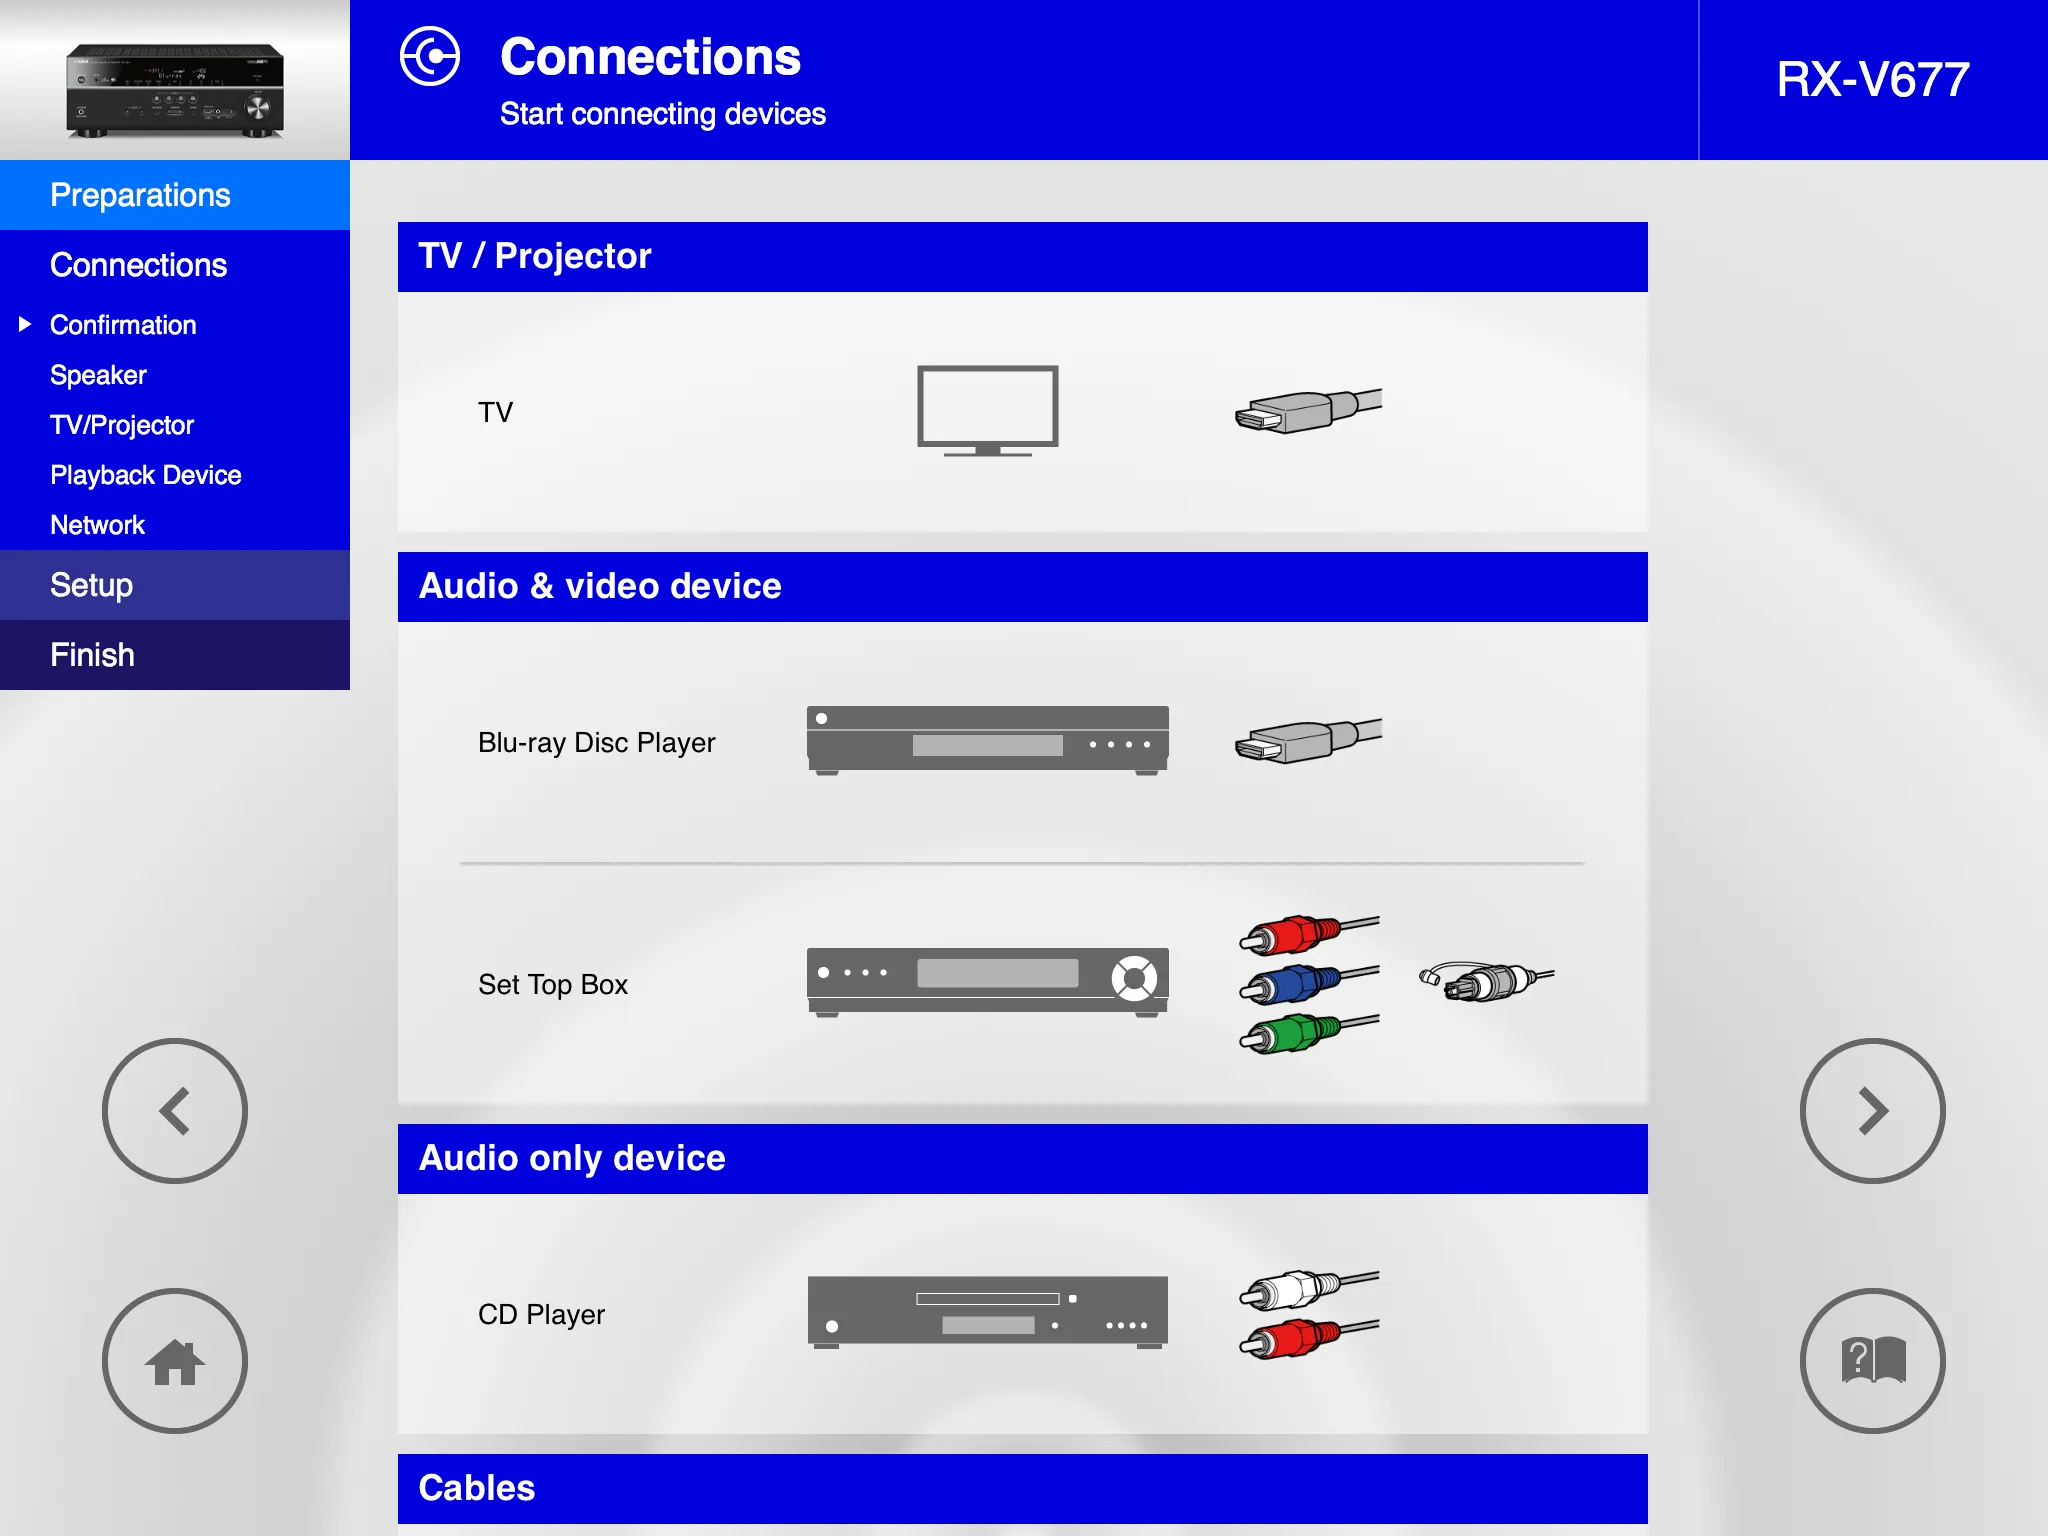Click the Finish tab

click(x=176, y=653)
